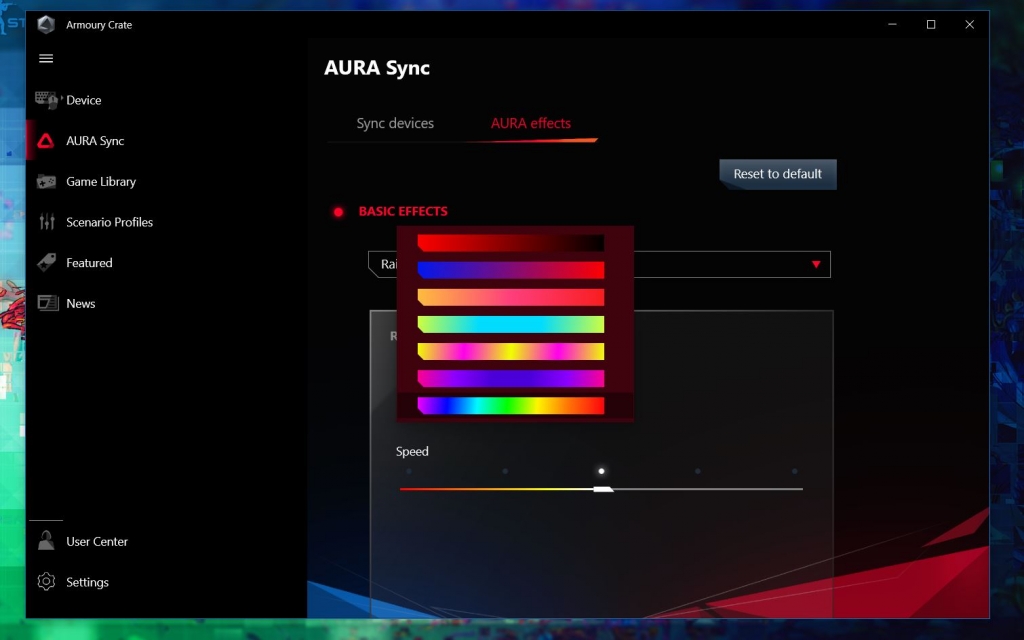This screenshot has height=640, width=1024.
Task: Click the News icon in sidebar
Action: (x=47, y=303)
